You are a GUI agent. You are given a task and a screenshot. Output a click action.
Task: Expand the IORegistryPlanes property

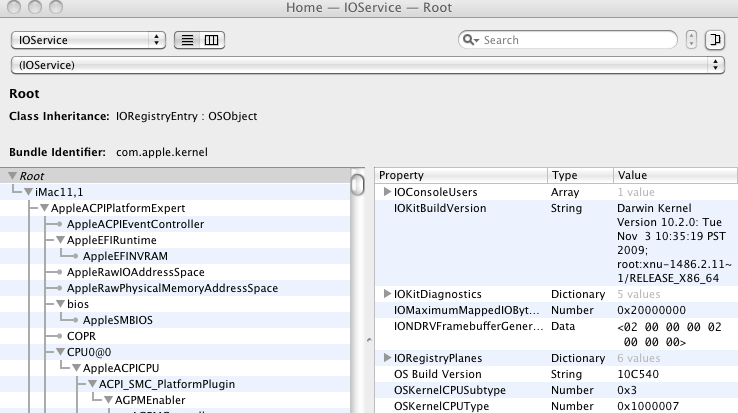[387, 358]
